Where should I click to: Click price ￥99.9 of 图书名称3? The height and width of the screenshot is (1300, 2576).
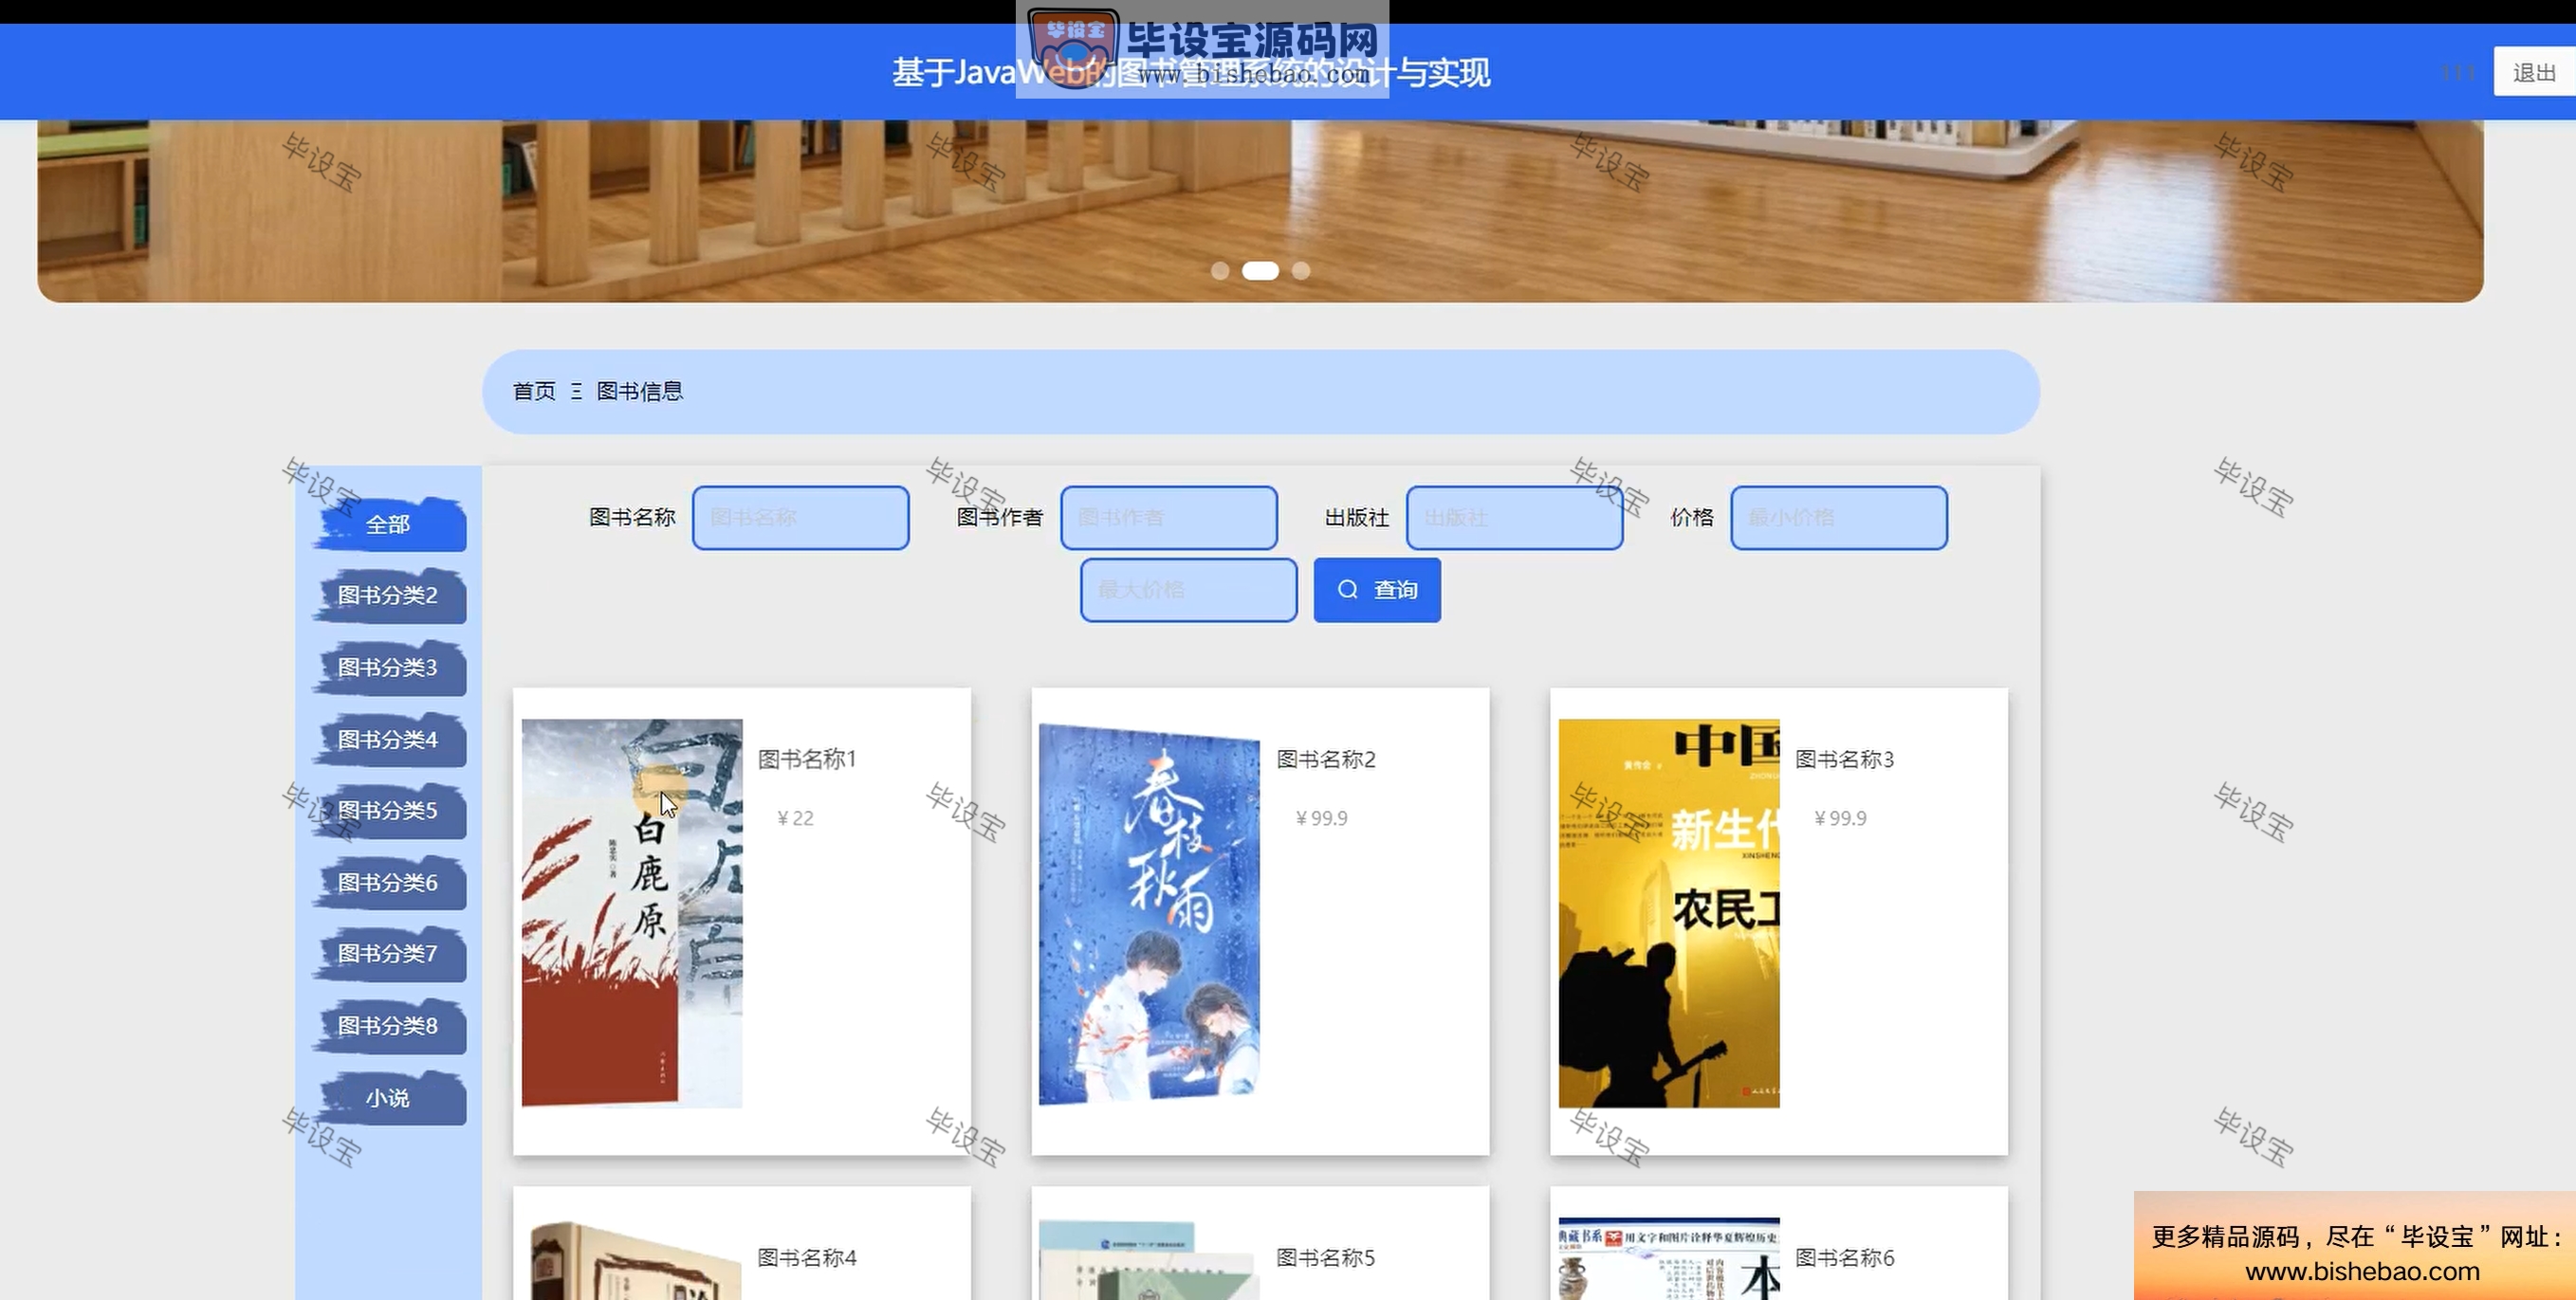(1840, 818)
